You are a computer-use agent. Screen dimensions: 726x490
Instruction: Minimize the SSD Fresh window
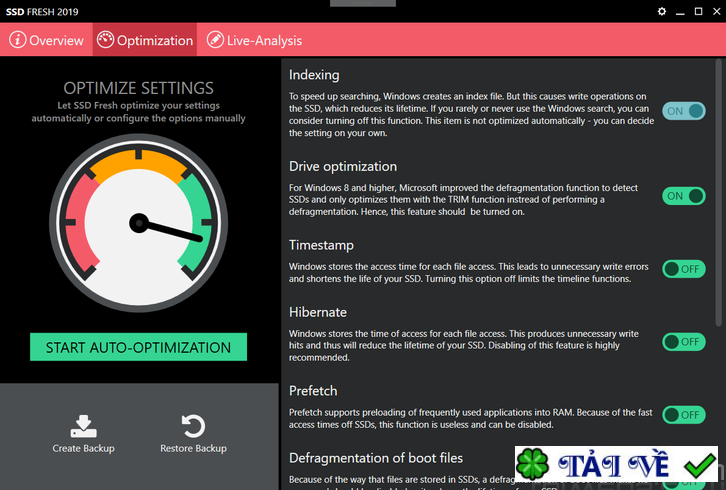pos(680,12)
